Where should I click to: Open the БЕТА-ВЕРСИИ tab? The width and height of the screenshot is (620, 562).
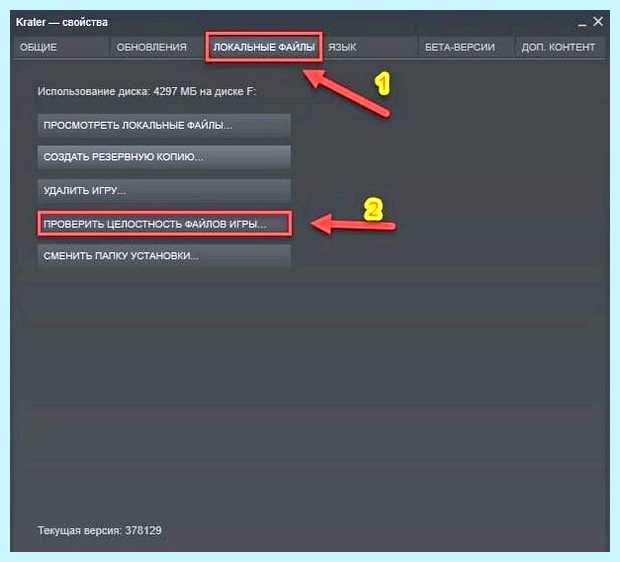point(466,47)
